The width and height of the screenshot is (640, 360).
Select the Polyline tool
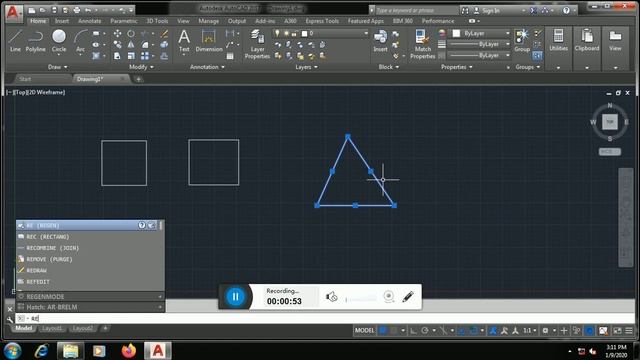pos(36,41)
